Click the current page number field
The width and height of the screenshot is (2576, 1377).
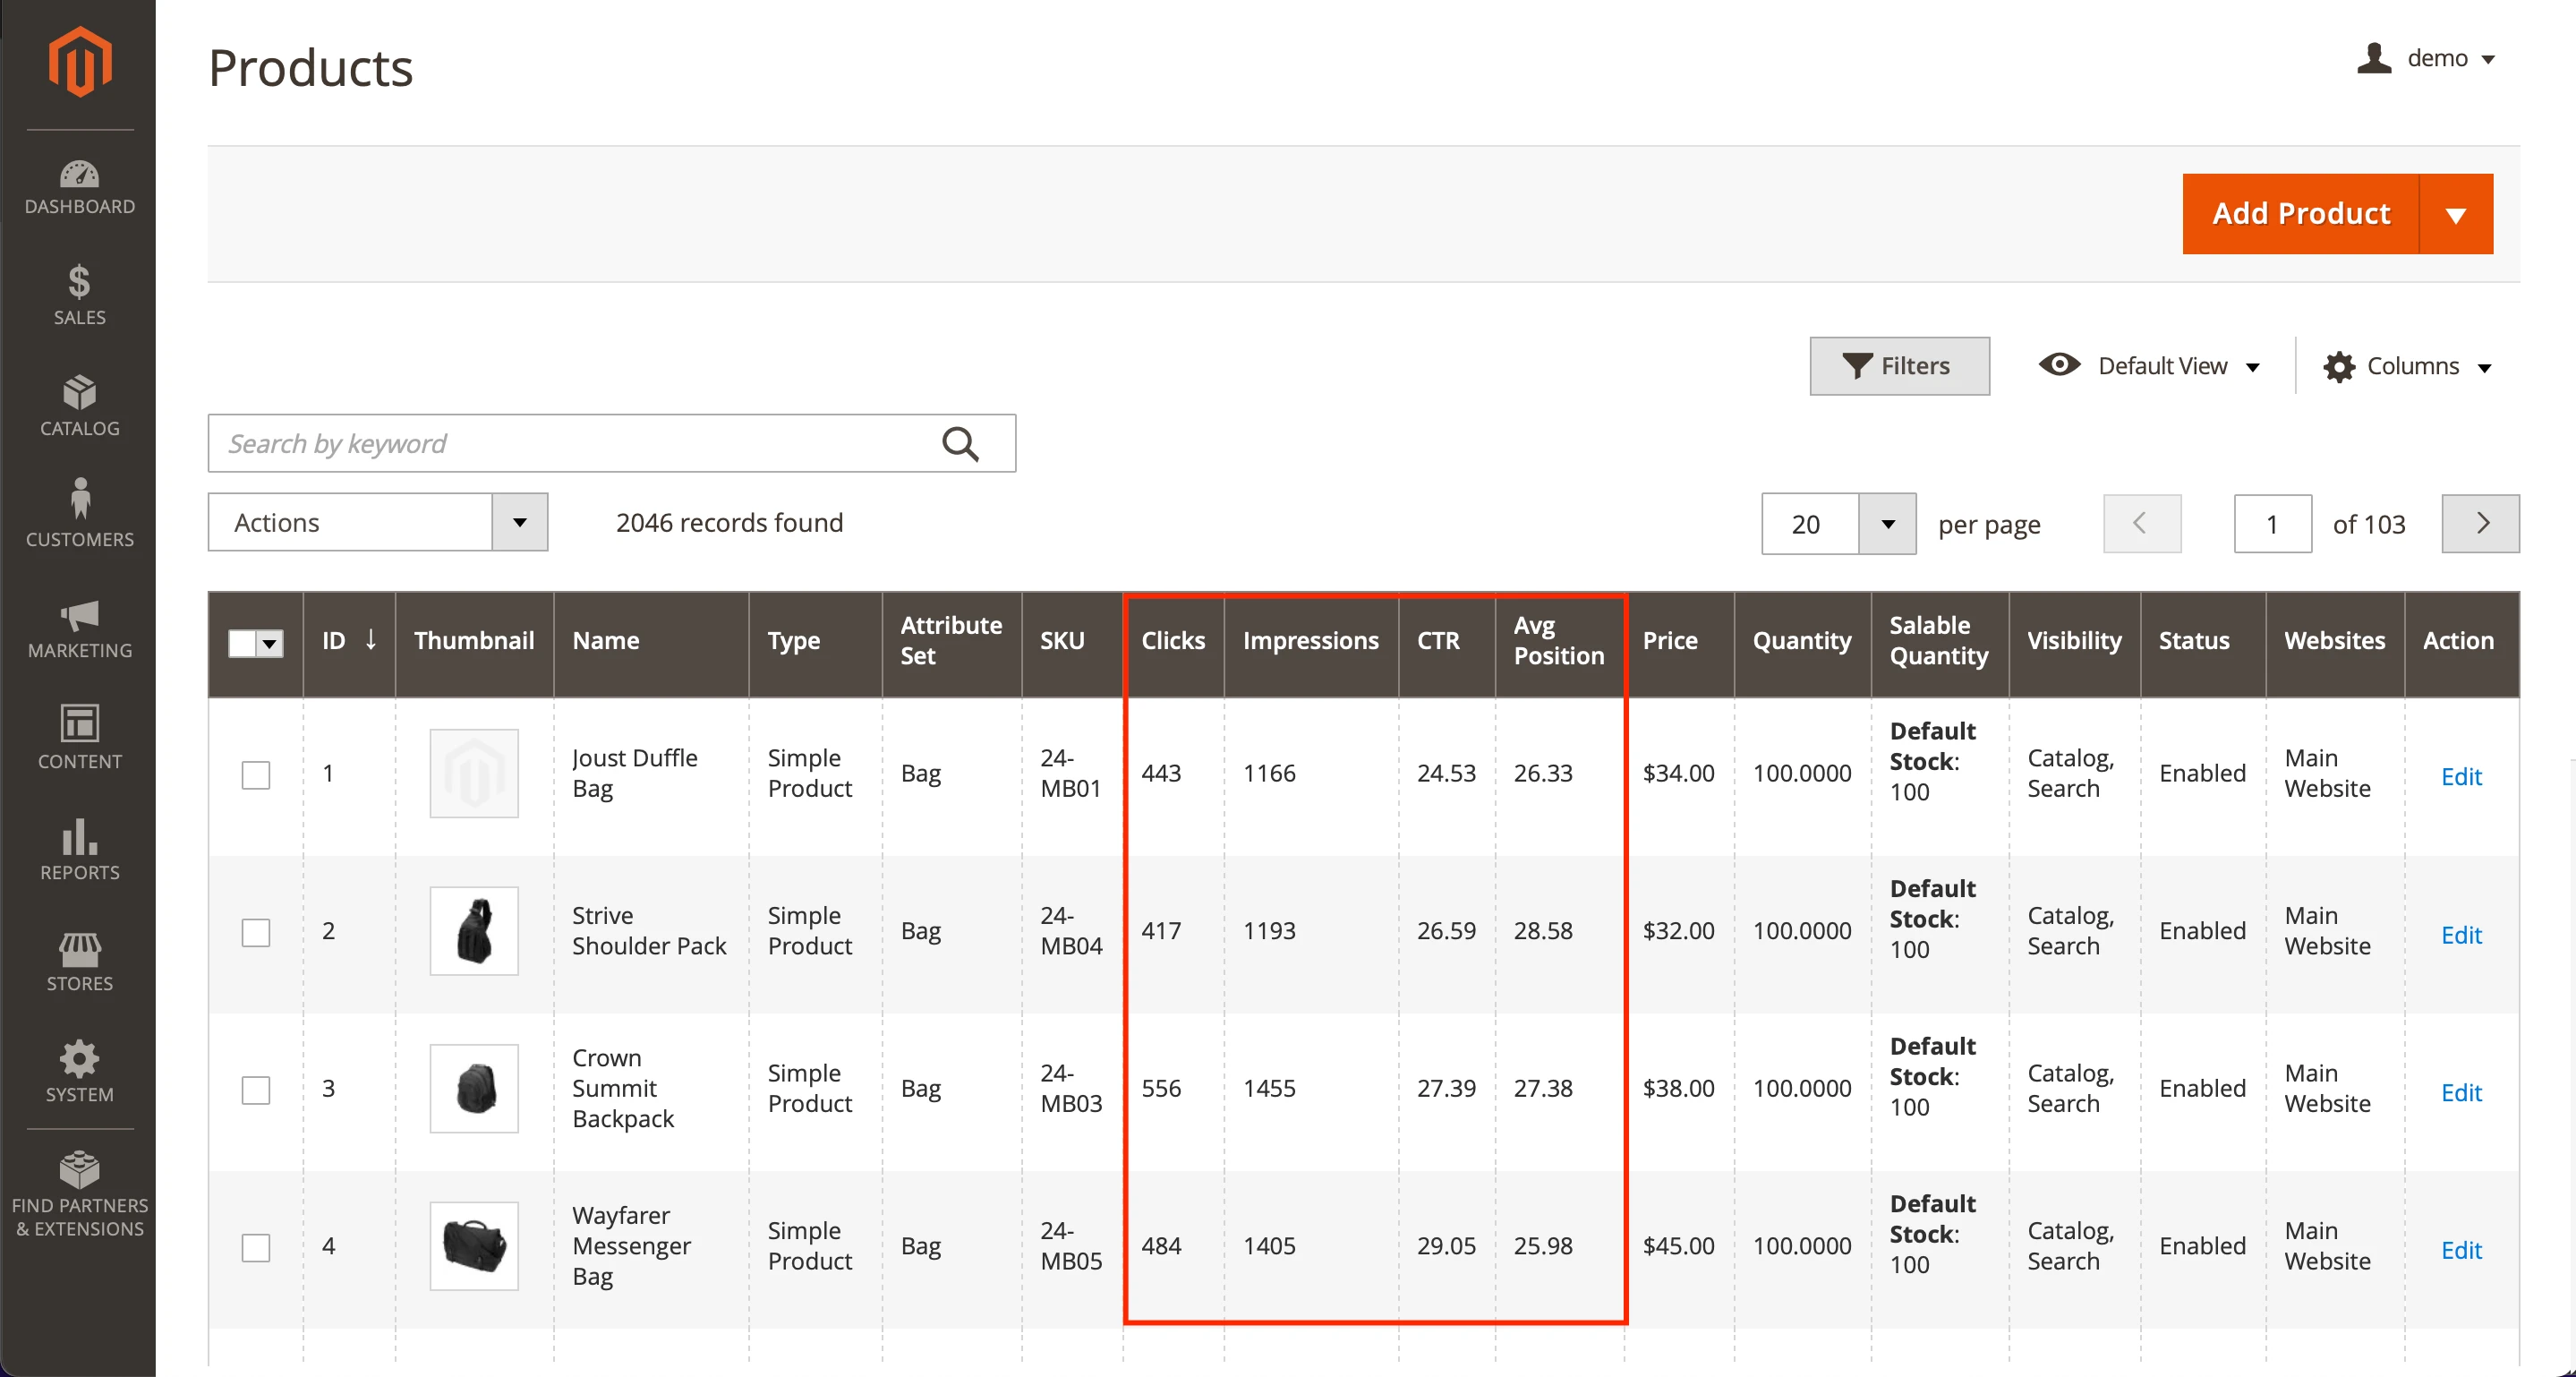(2273, 523)
